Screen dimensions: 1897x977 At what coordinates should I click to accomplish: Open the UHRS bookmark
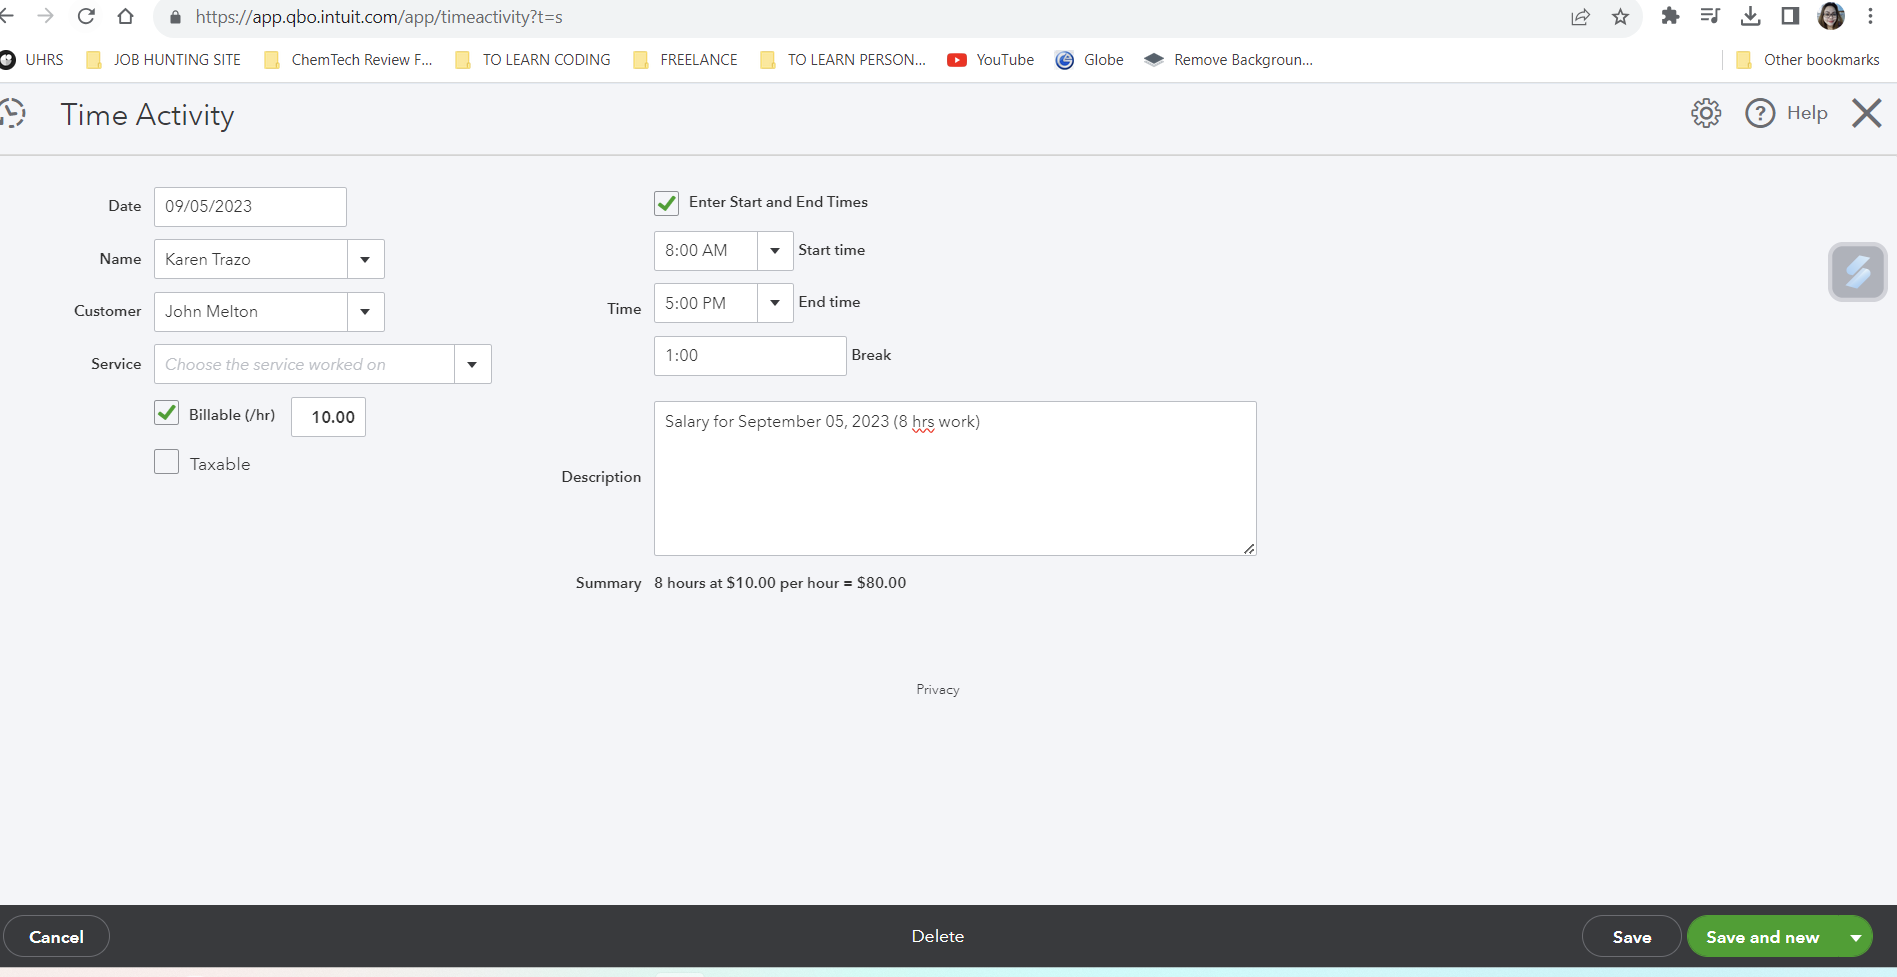(x=33, y=60)
